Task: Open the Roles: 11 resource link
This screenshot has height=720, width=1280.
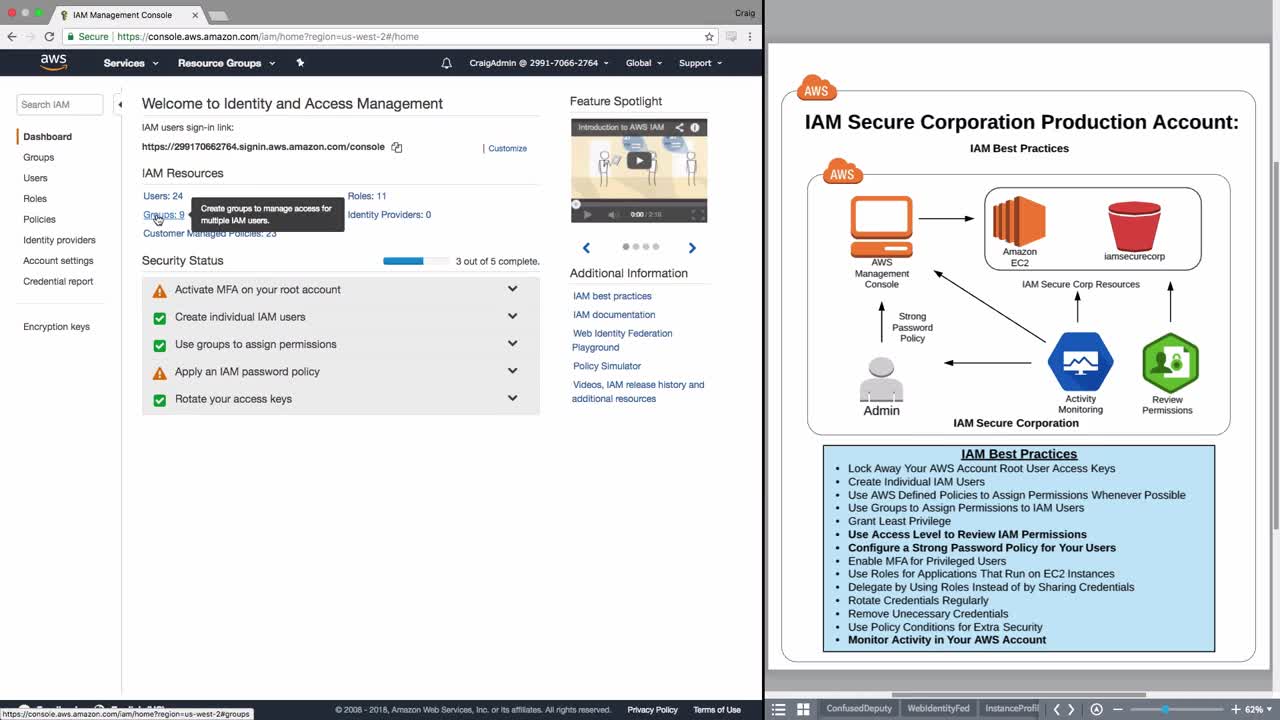Action: click(367, 196)
